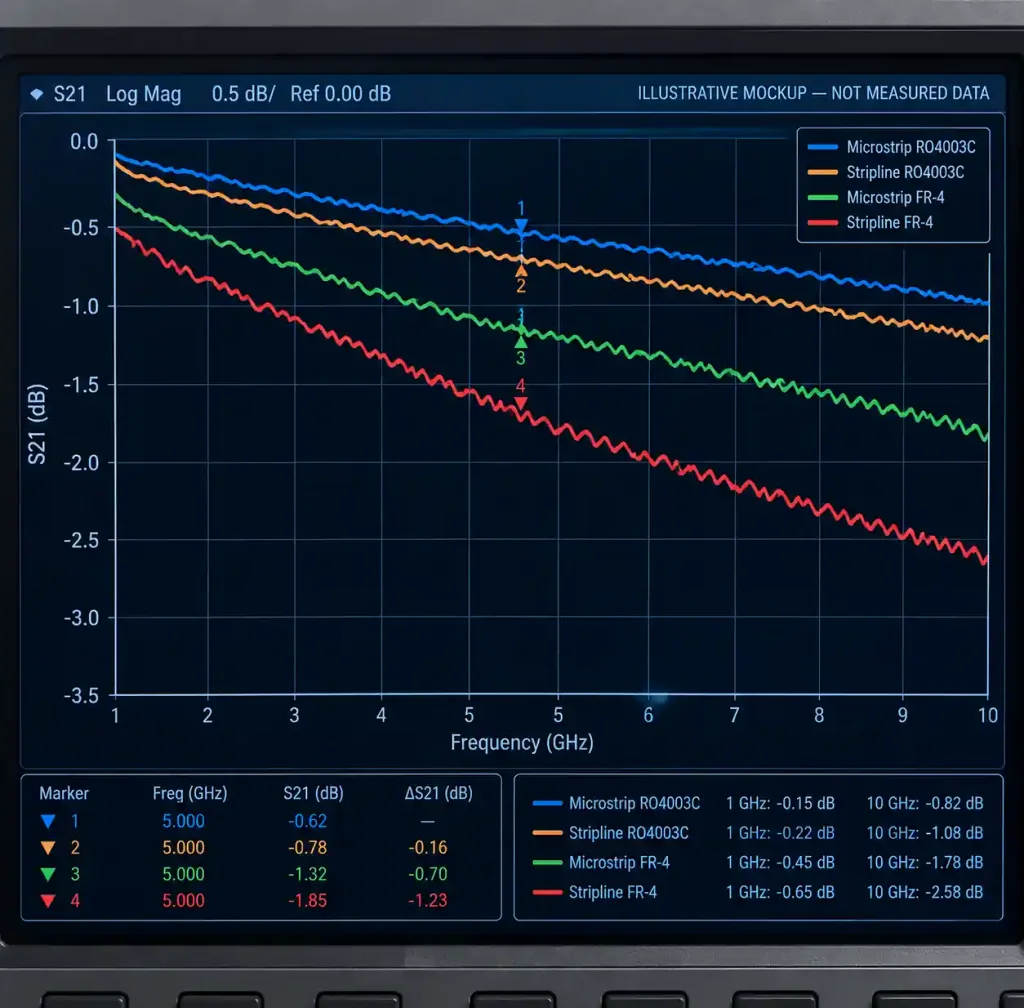Click 'S21 (dB)' column header in marker table
This screenshot has width=1024, height=1008.
coord(313,793)
